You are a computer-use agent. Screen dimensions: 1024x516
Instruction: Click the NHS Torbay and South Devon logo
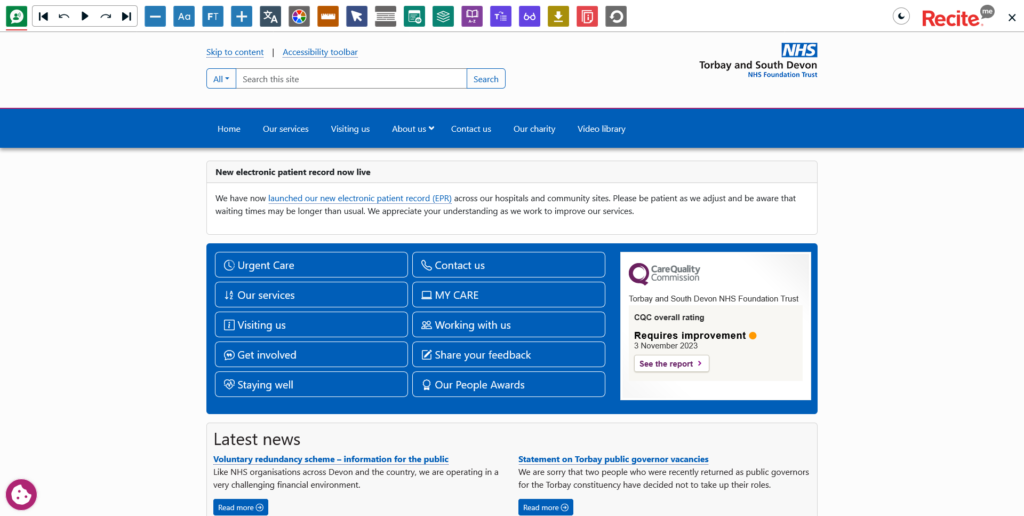(758, 61)
